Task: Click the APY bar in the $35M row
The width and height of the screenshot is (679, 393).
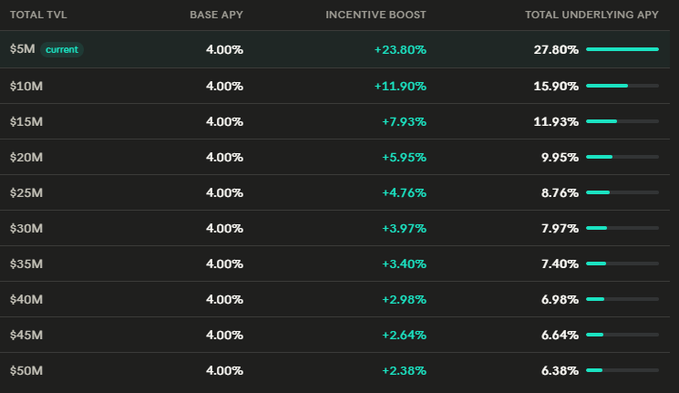Action: pyautogui.click(x=622, y=263)
